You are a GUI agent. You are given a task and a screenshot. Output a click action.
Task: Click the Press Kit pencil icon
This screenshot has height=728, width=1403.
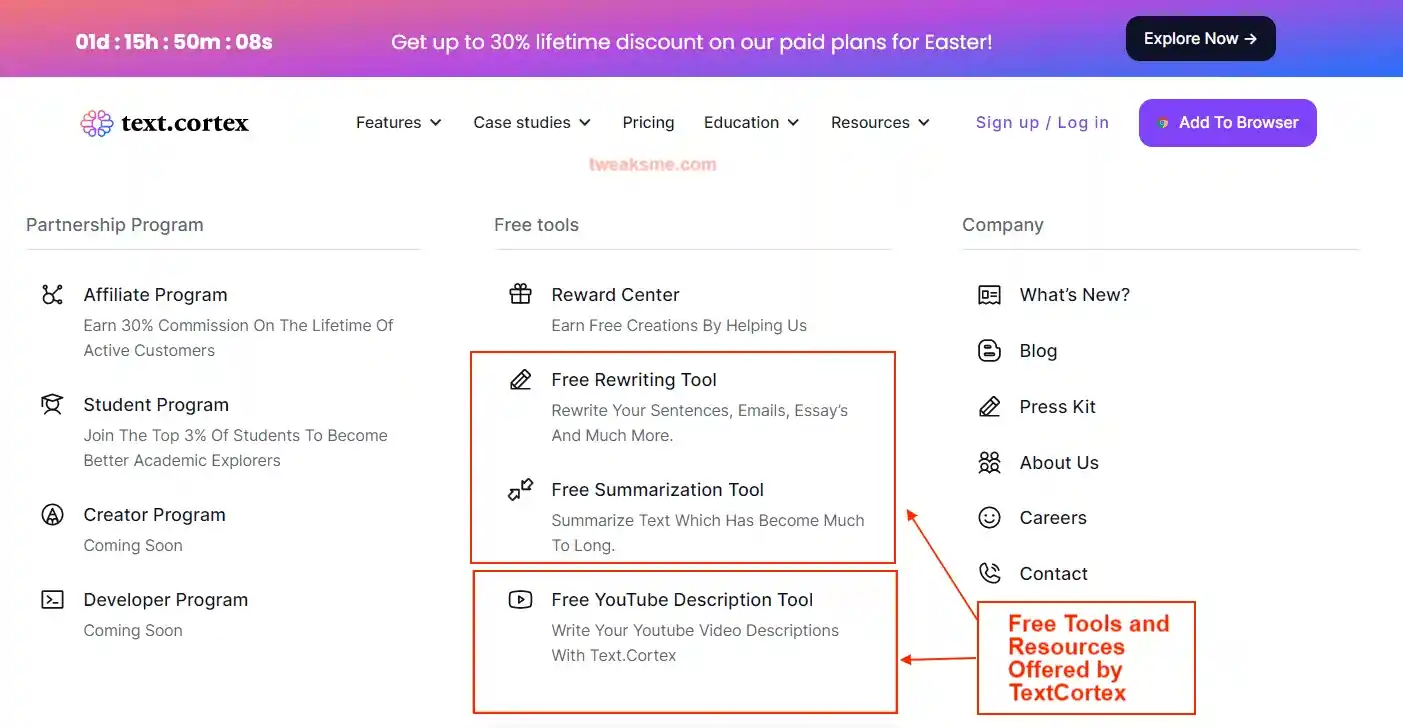click(x=989, y=406)
